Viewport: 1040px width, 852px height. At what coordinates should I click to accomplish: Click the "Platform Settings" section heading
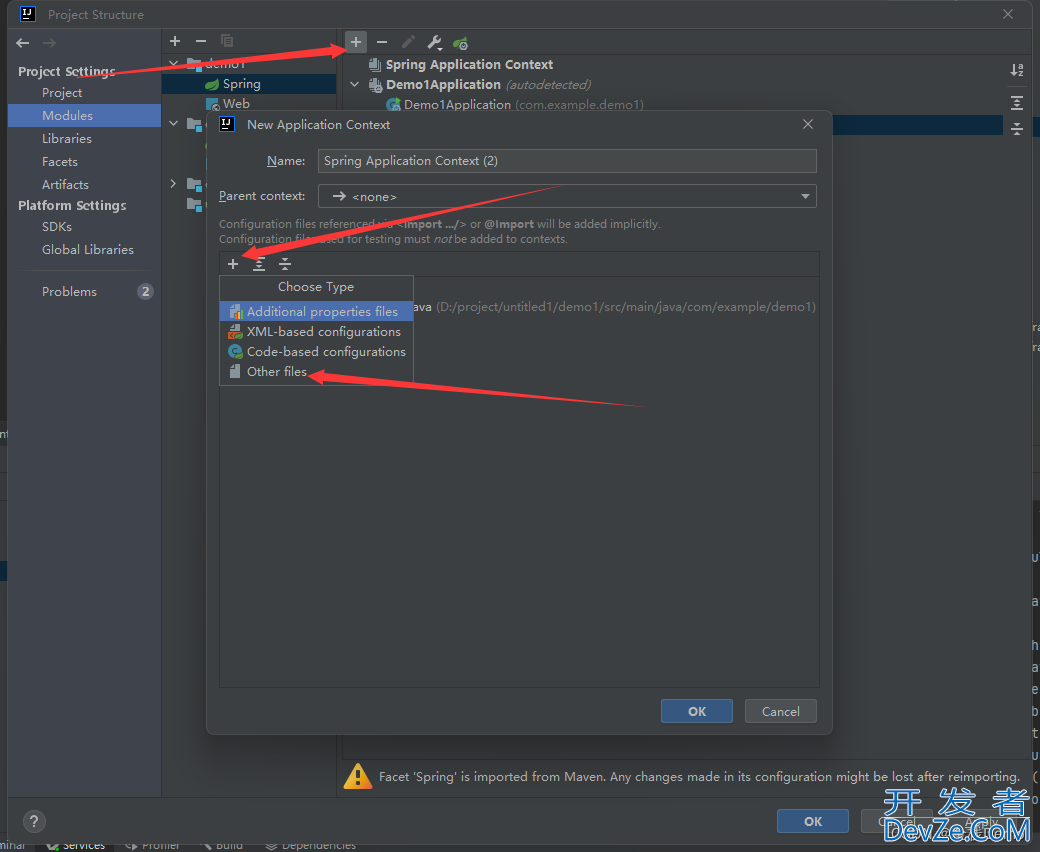[x=72, y=206]
